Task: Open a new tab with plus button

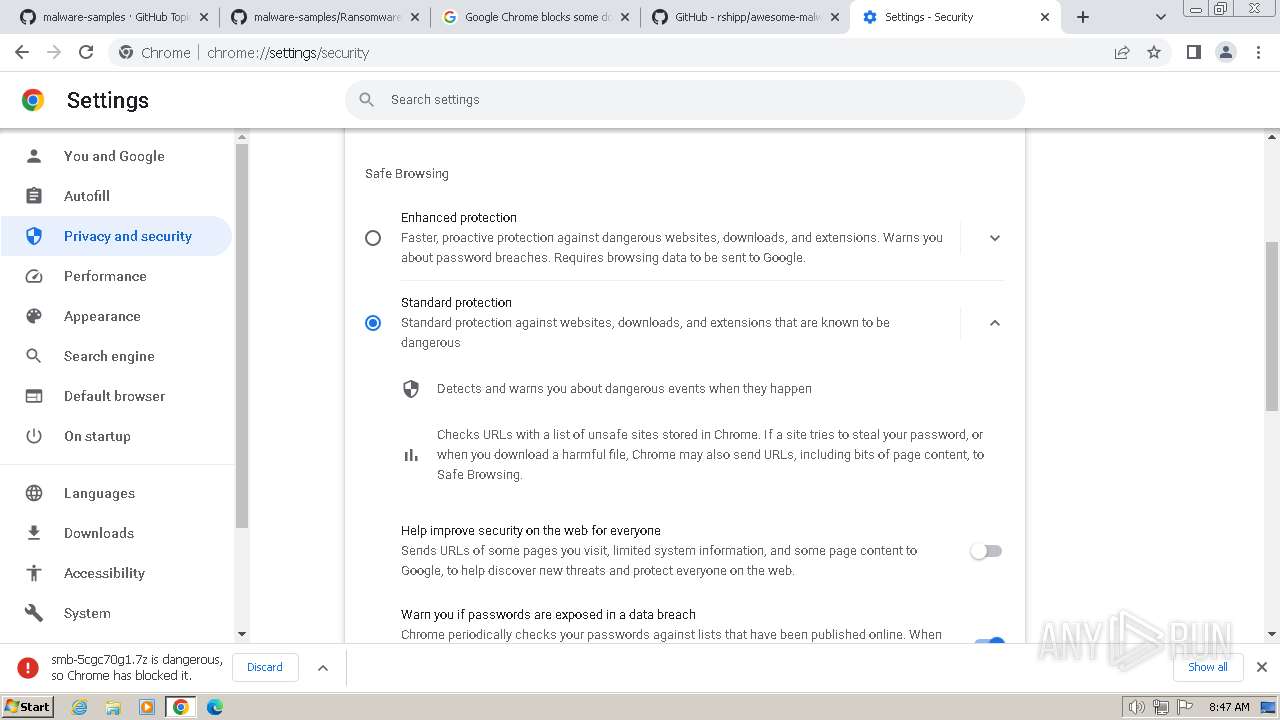Action: 1083,17
